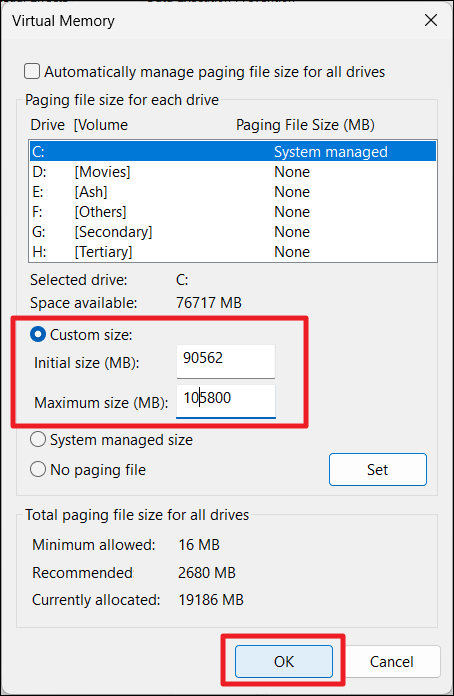The height and width of the screenshot is (696, 454).
Task: Click the Paging File Size column header
Action: tap(305, 125)
